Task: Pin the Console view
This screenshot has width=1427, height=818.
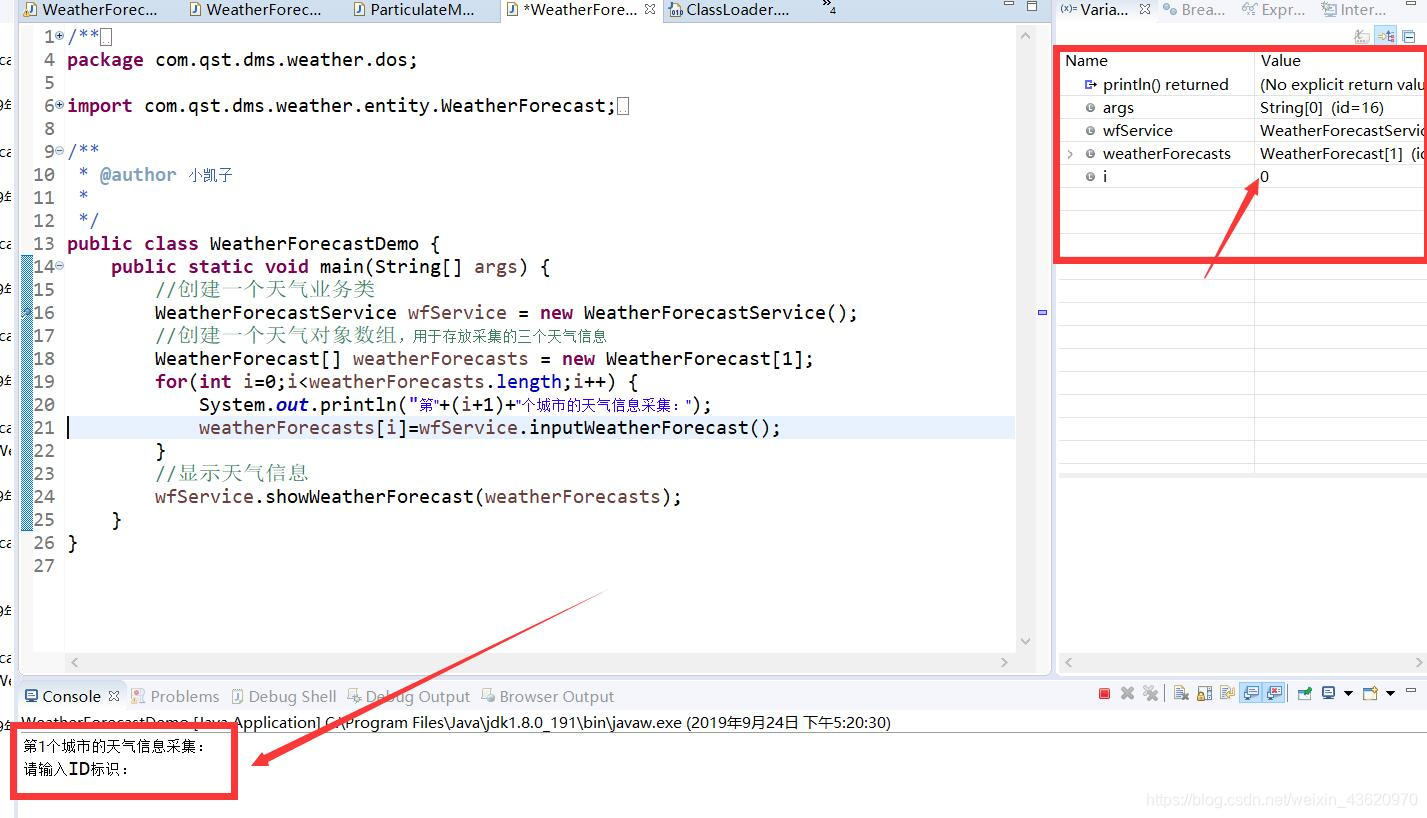Action: [x=1305, y=693]
